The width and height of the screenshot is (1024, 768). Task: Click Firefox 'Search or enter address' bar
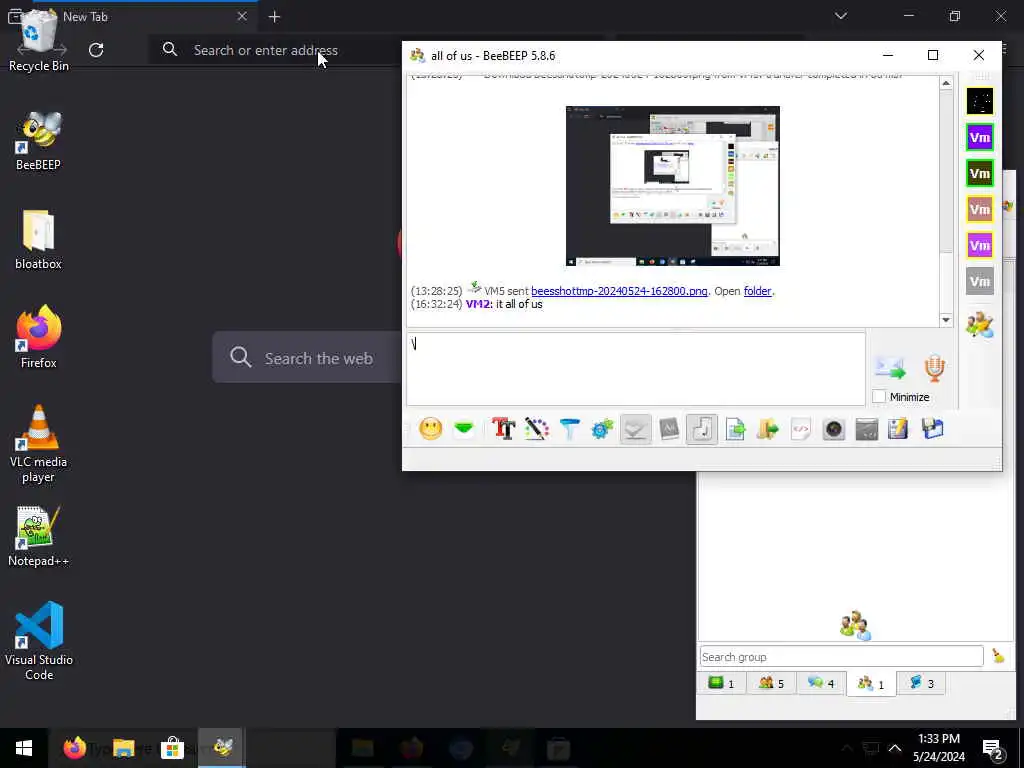(274, 50)
